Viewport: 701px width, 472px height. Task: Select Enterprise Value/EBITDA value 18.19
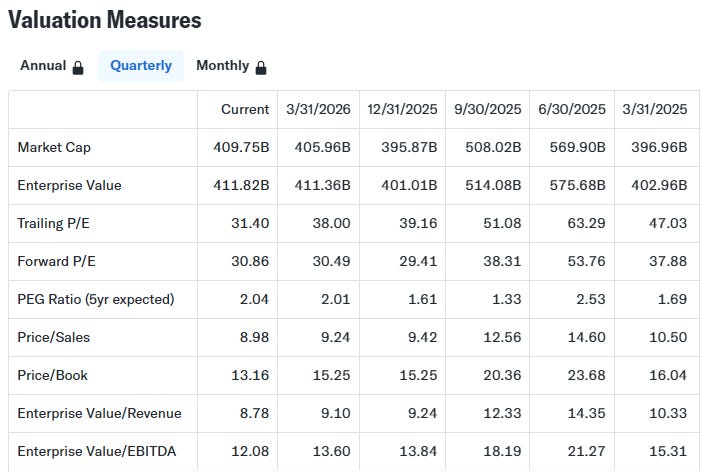[503, 451]
